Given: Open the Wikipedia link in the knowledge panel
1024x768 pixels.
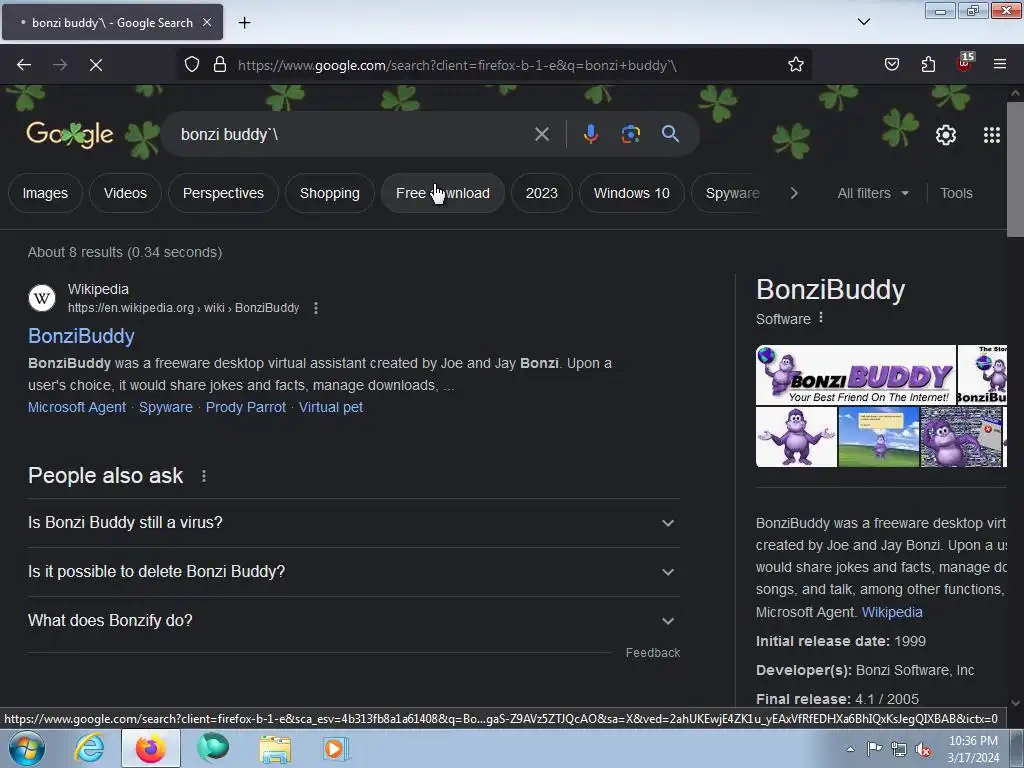Looking at the screenshot, I should [x=892, y=612].
